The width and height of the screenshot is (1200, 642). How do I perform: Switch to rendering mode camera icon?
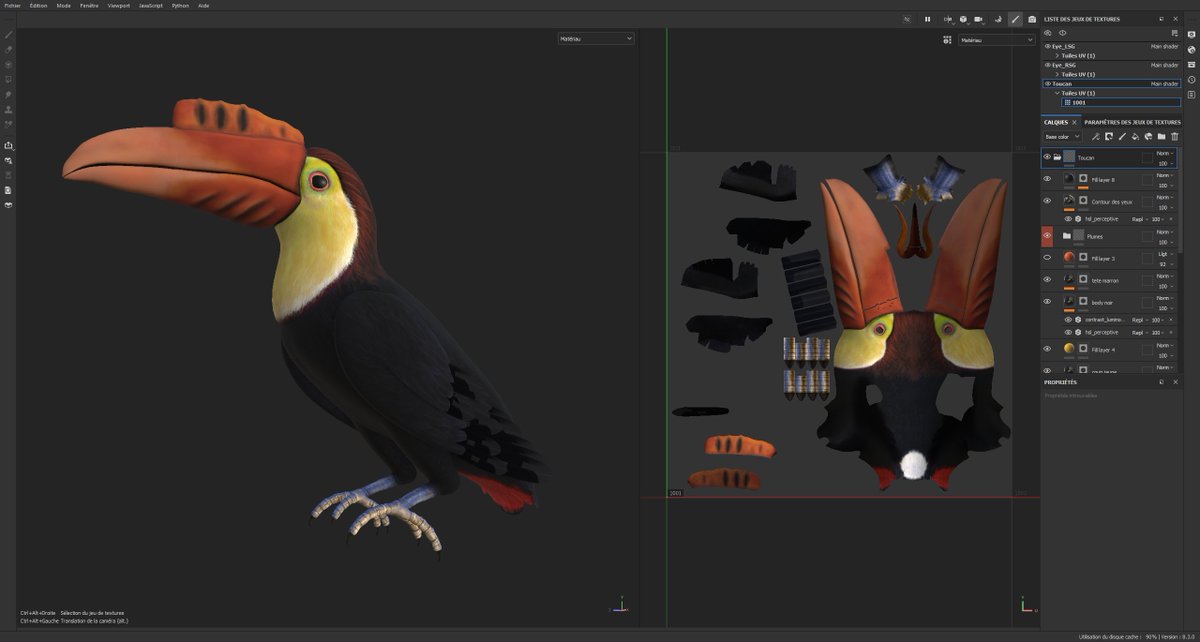coord(1032,19)
